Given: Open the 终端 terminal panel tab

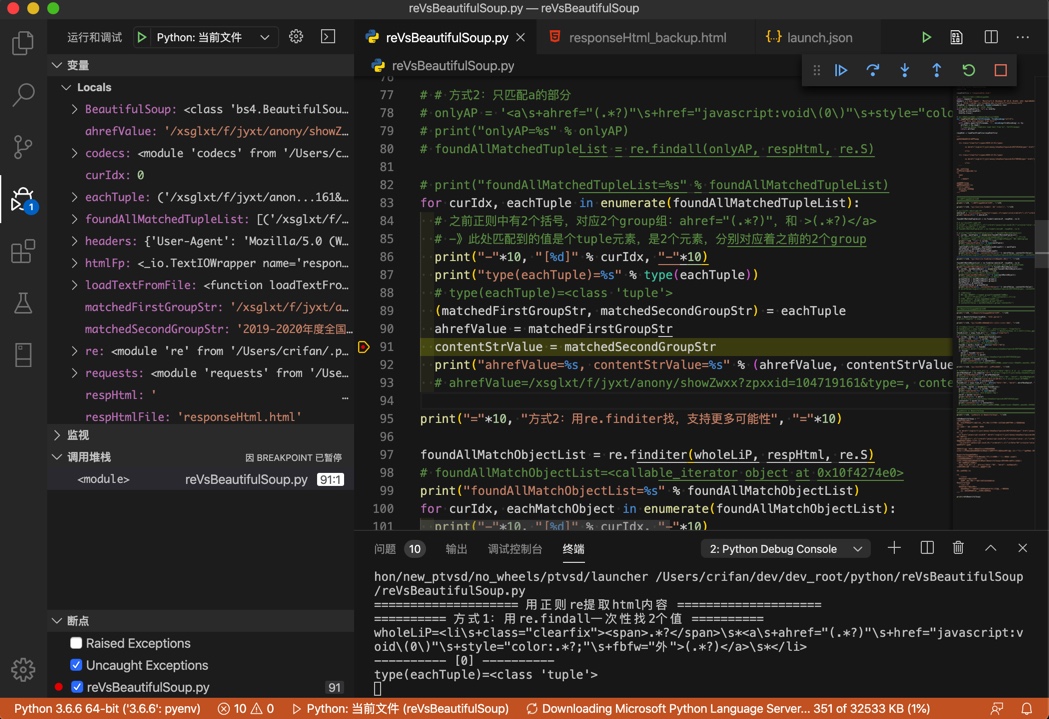Looking at the screenshot, I should [x=573, y=549].
